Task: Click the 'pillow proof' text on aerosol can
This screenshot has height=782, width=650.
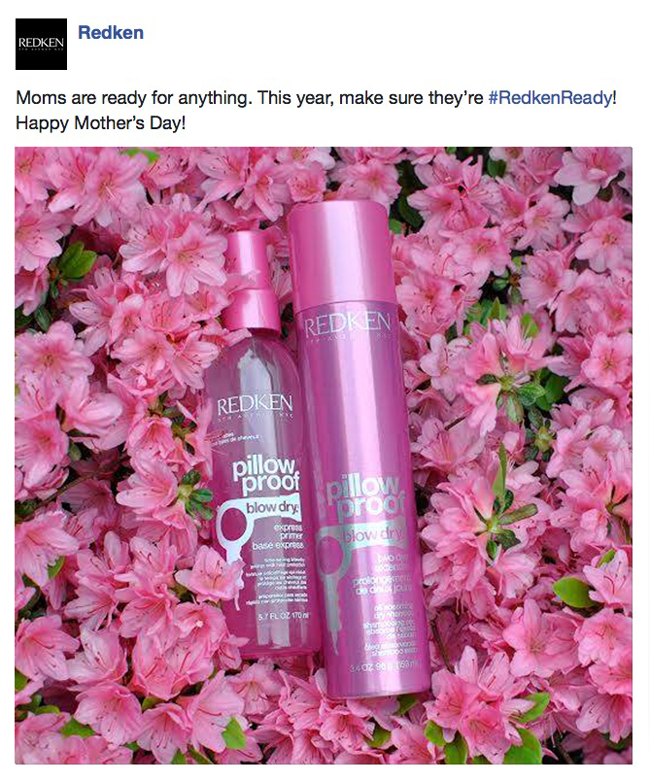Action: (366, 497)
